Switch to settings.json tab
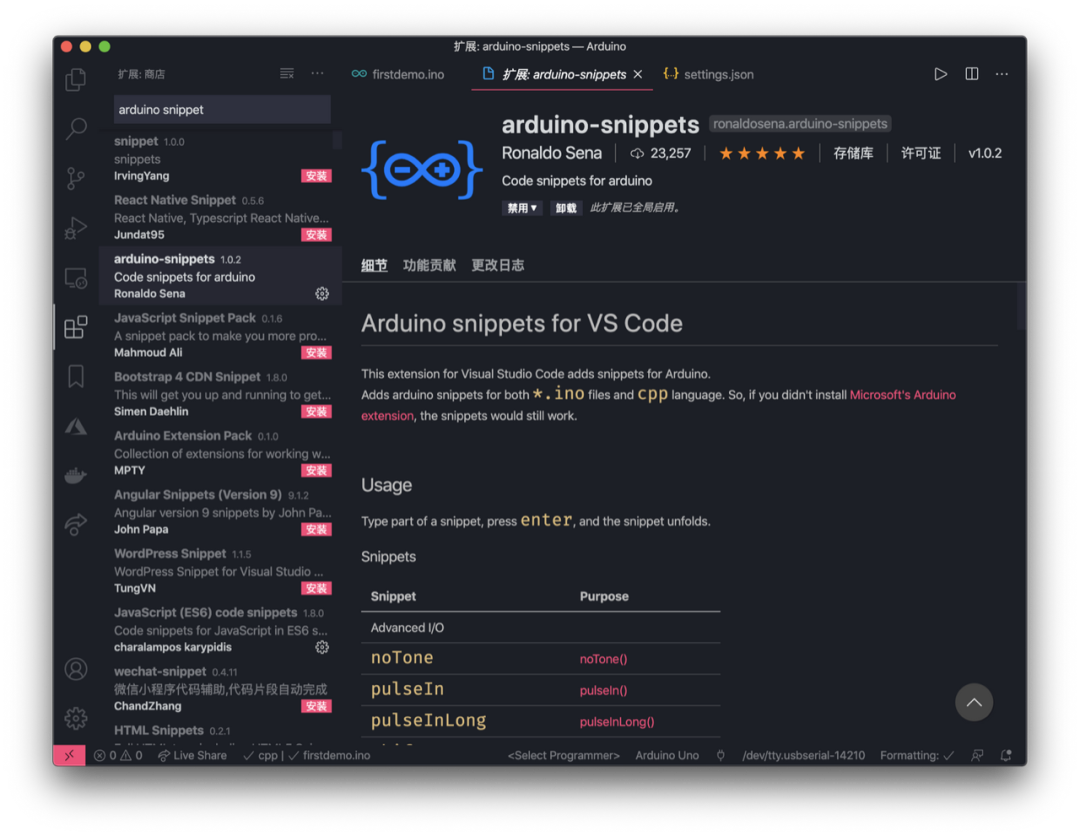This screenshot has width=1080, height=836. click(x=709, y=74)
